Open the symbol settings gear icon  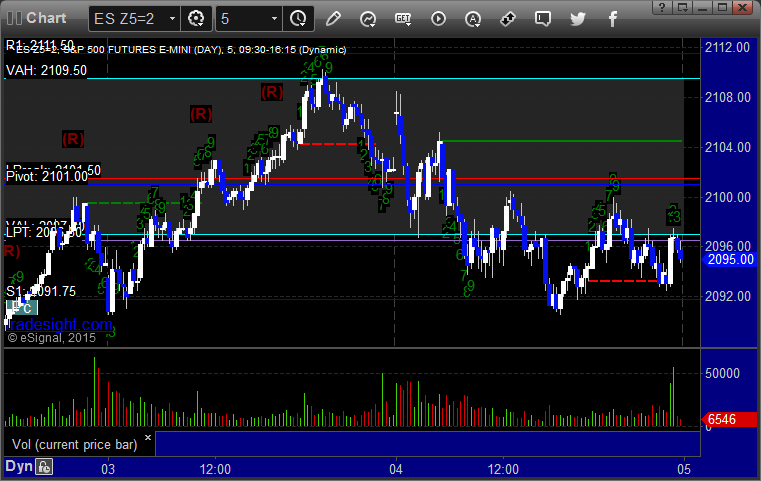pyautogui.click(x=196, y=19)
